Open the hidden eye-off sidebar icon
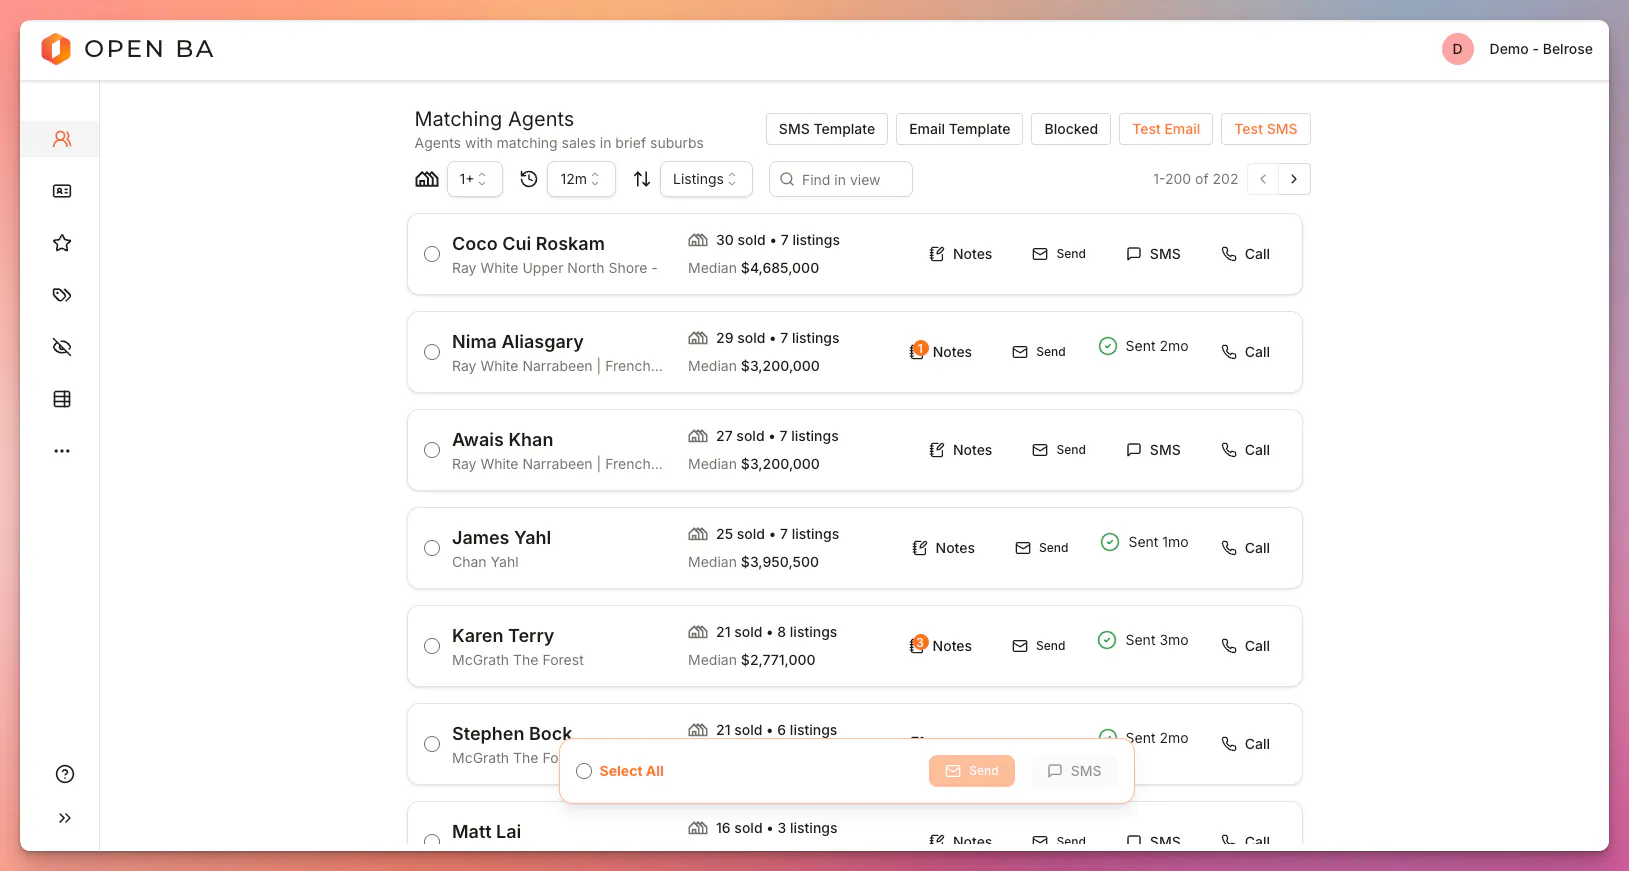This screenshot has width=1629, height=871. pos(62,347)
